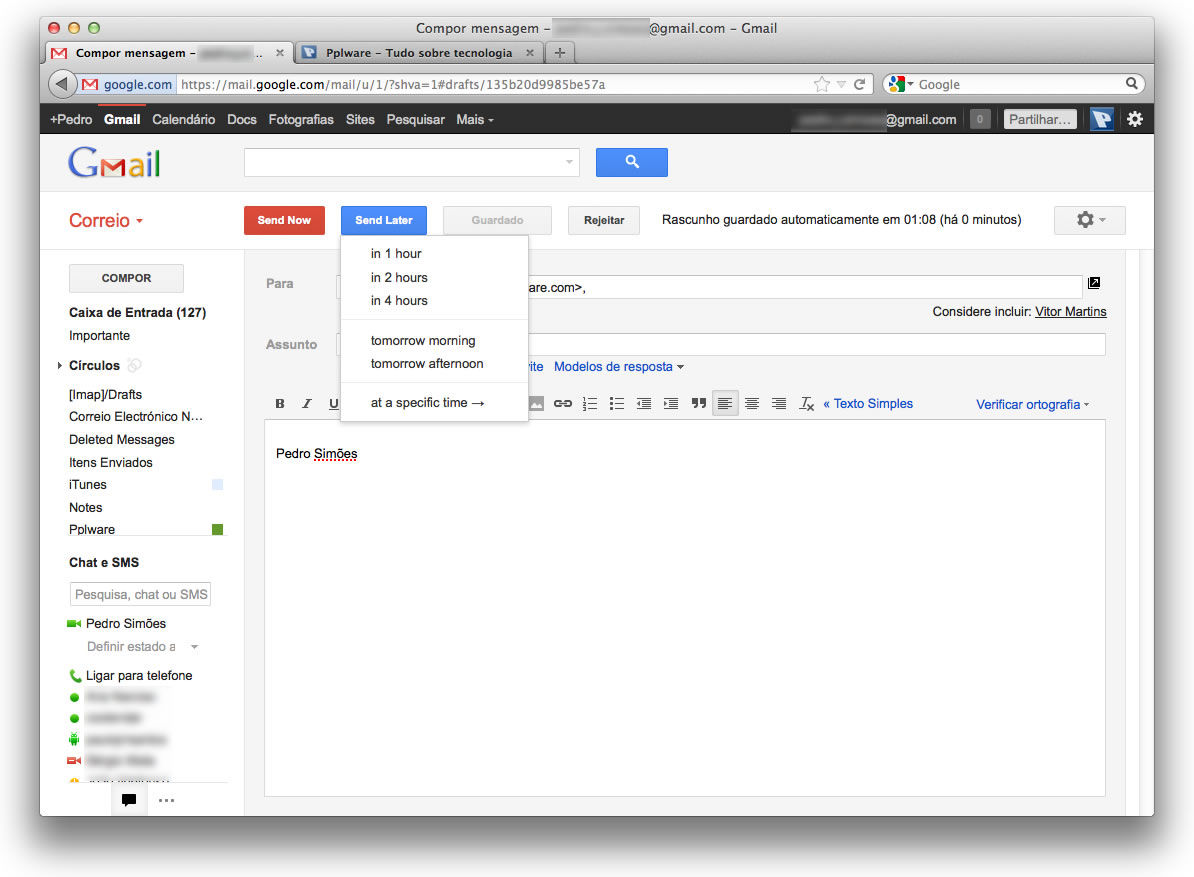Start a numbered list
1194x877 pixels.
tap(590, 403)
